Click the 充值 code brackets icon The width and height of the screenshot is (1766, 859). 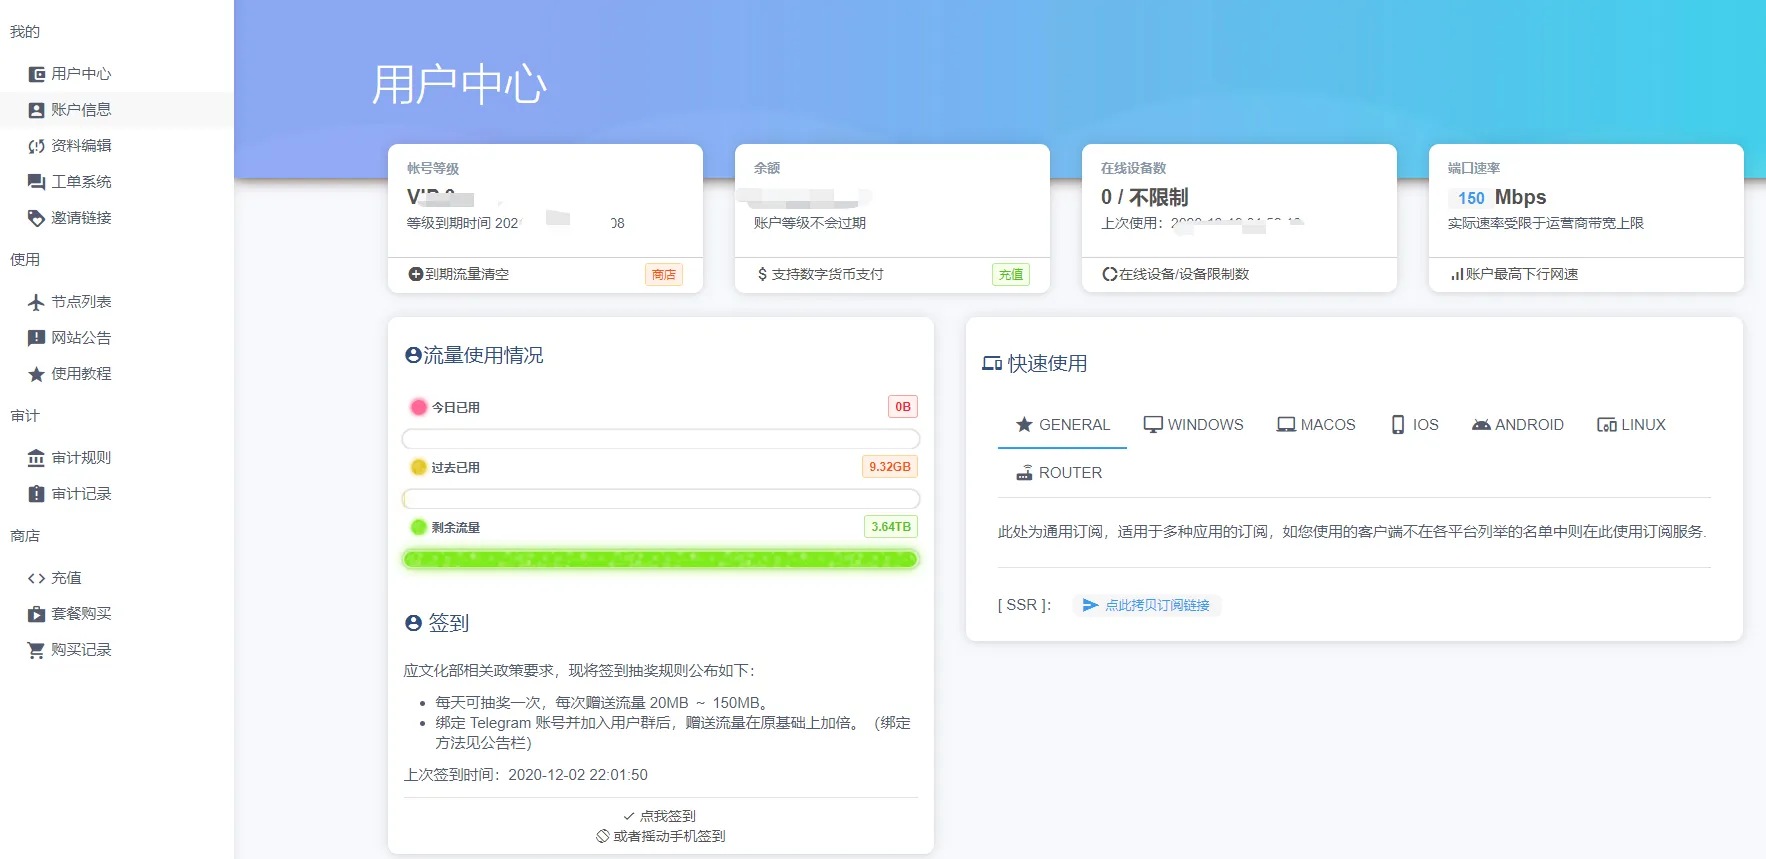(x=37, y=578)
